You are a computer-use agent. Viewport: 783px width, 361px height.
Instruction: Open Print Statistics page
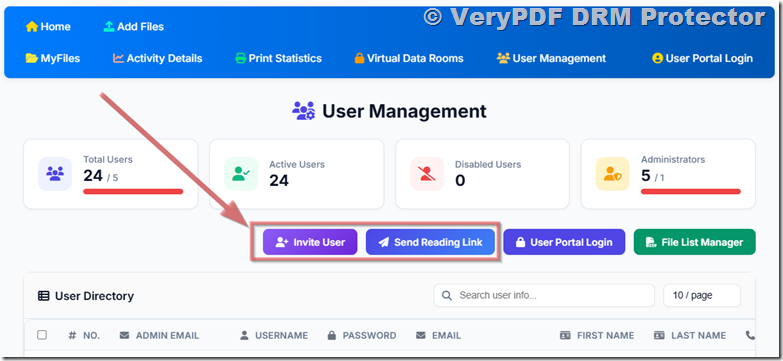coord(278,58)
